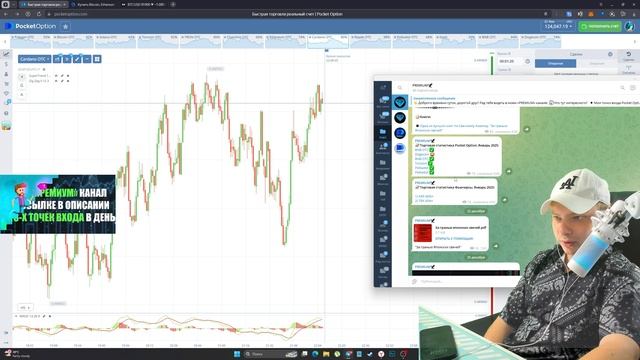Open the achievements diamond icon in left sidebar

[6, 93]
